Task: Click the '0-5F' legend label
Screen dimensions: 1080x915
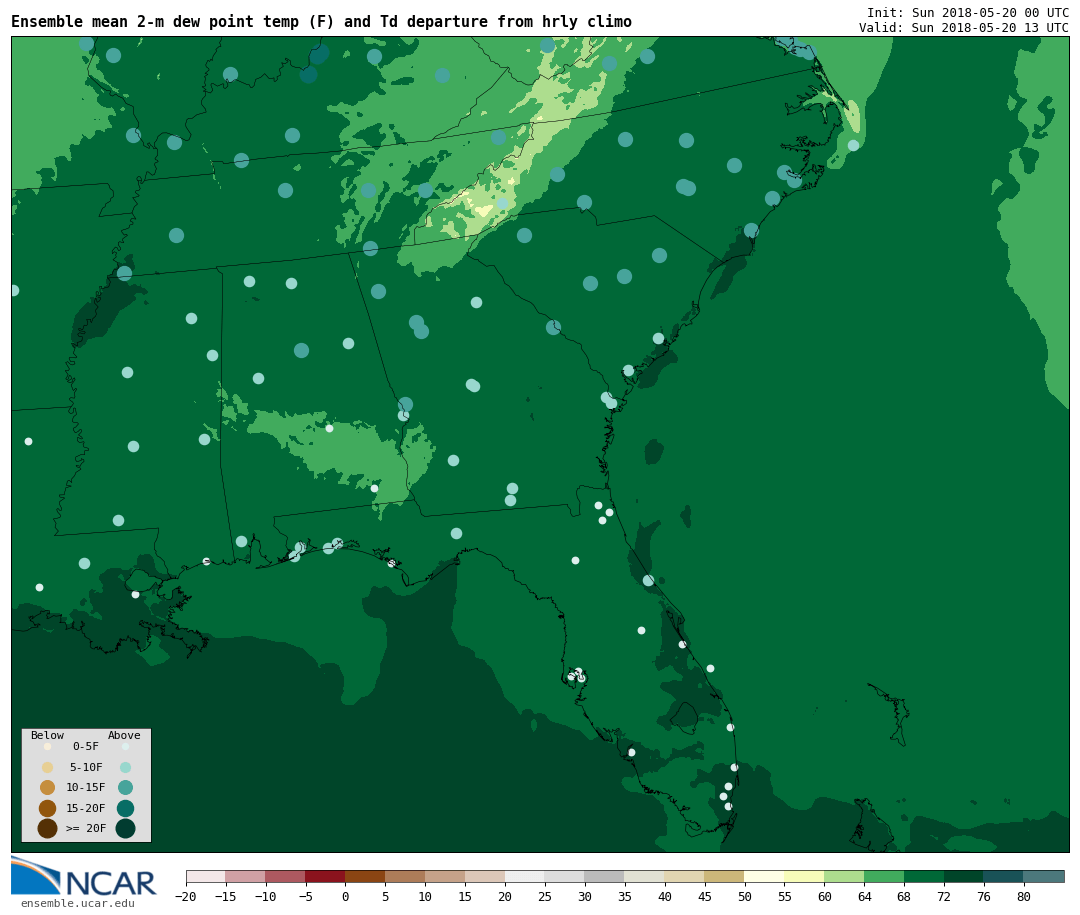Action: point(86,746)
